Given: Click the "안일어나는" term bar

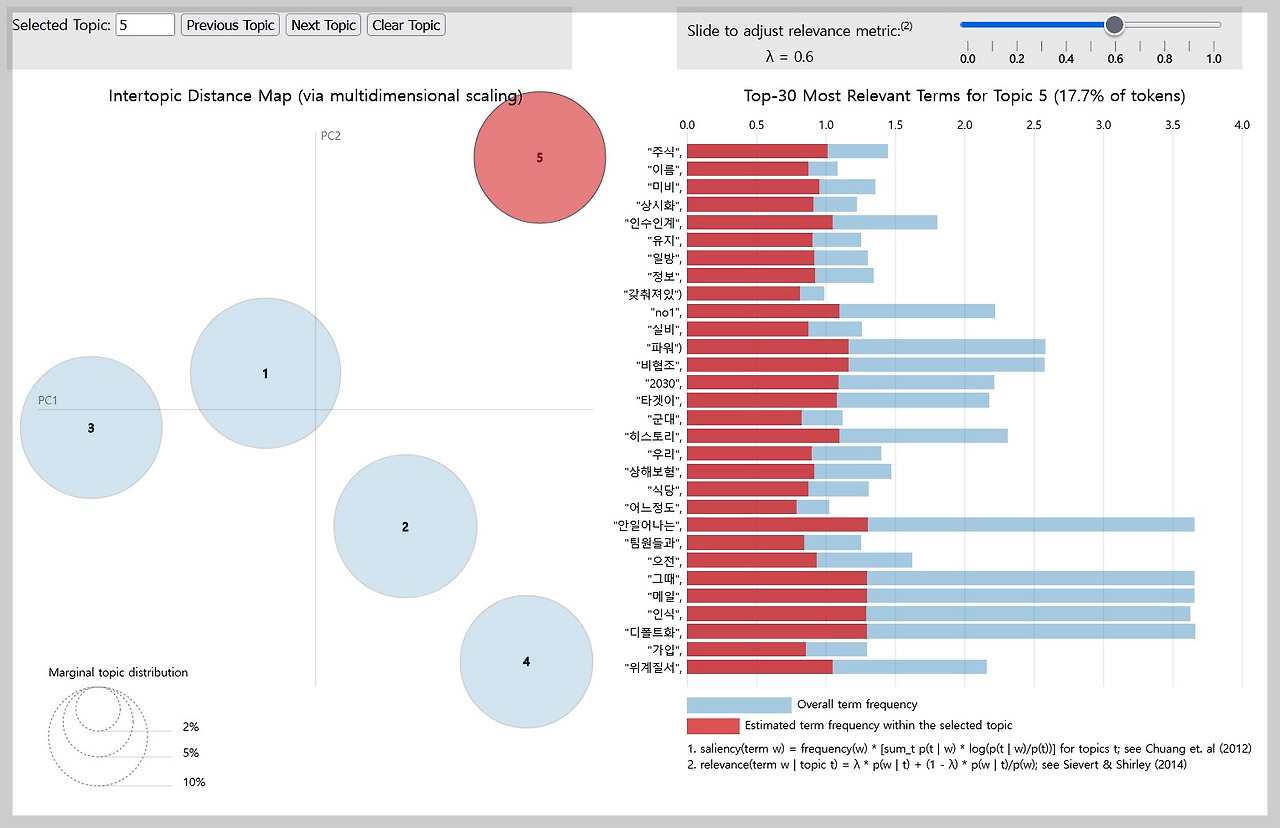Looking at the screenshot, I should tap(941, 525).
